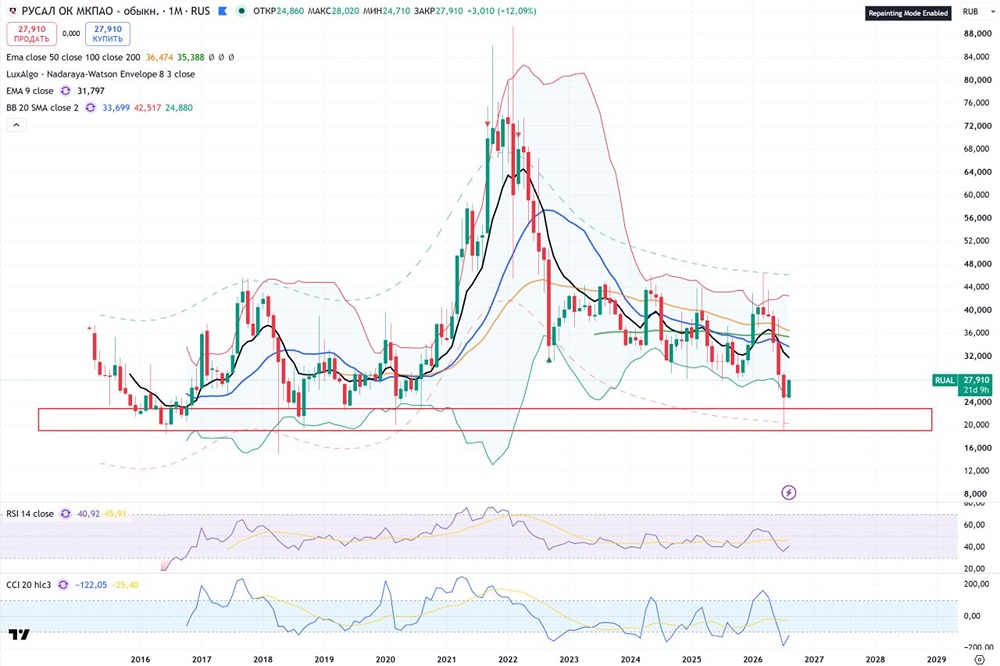
Task: Open time axis settings gear icon
Action: (980, 659)
